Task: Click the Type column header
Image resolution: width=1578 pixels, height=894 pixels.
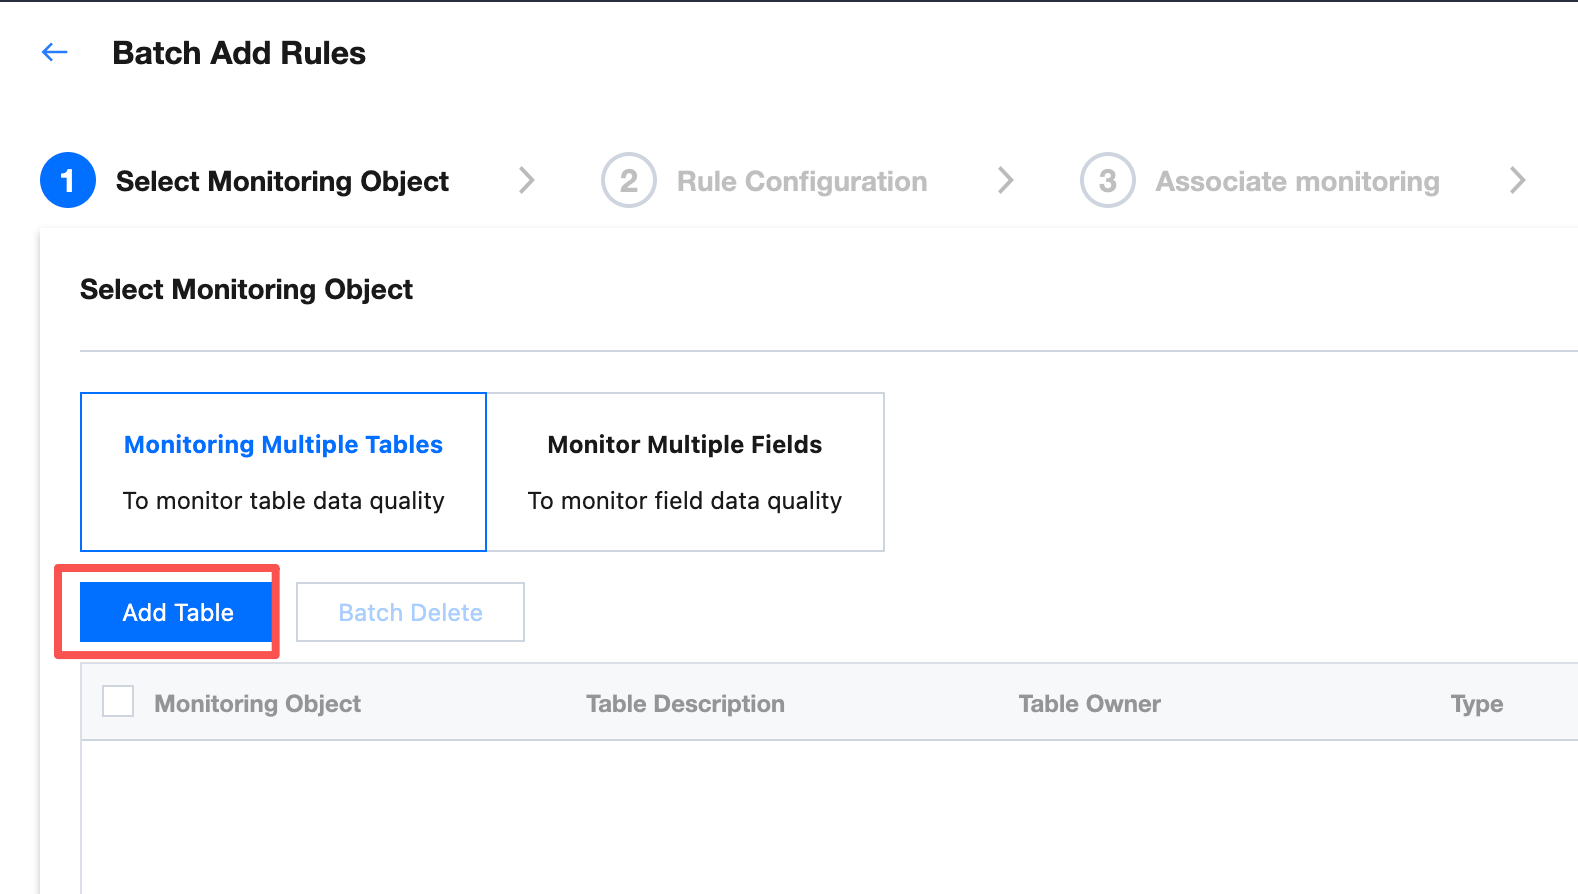Action: (1476, 704)
